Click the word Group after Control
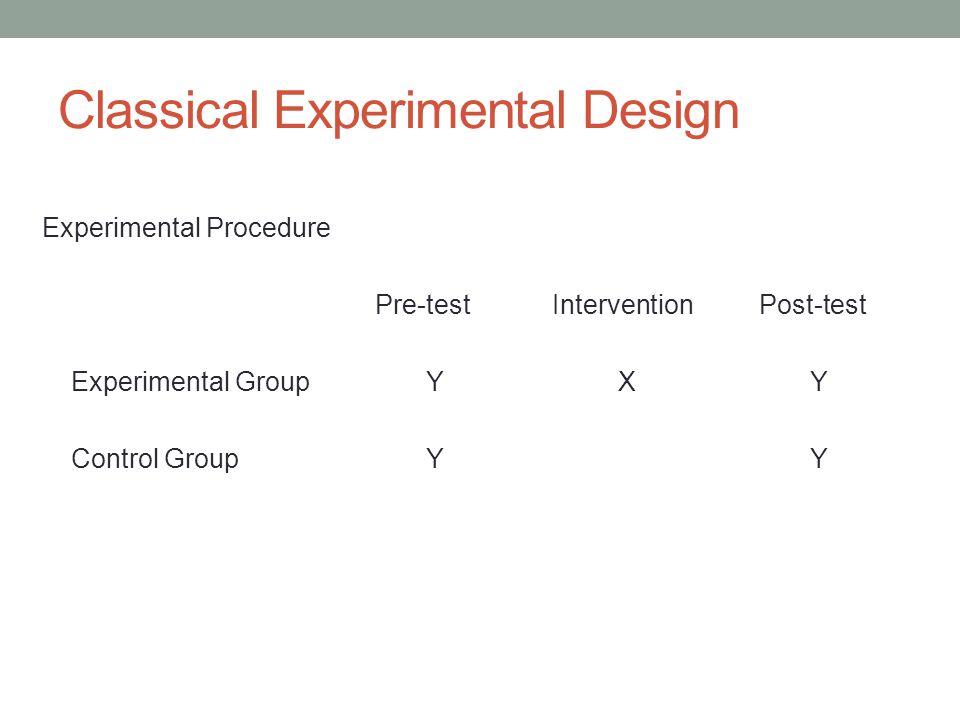960x720 pixels. click(201, 459)
